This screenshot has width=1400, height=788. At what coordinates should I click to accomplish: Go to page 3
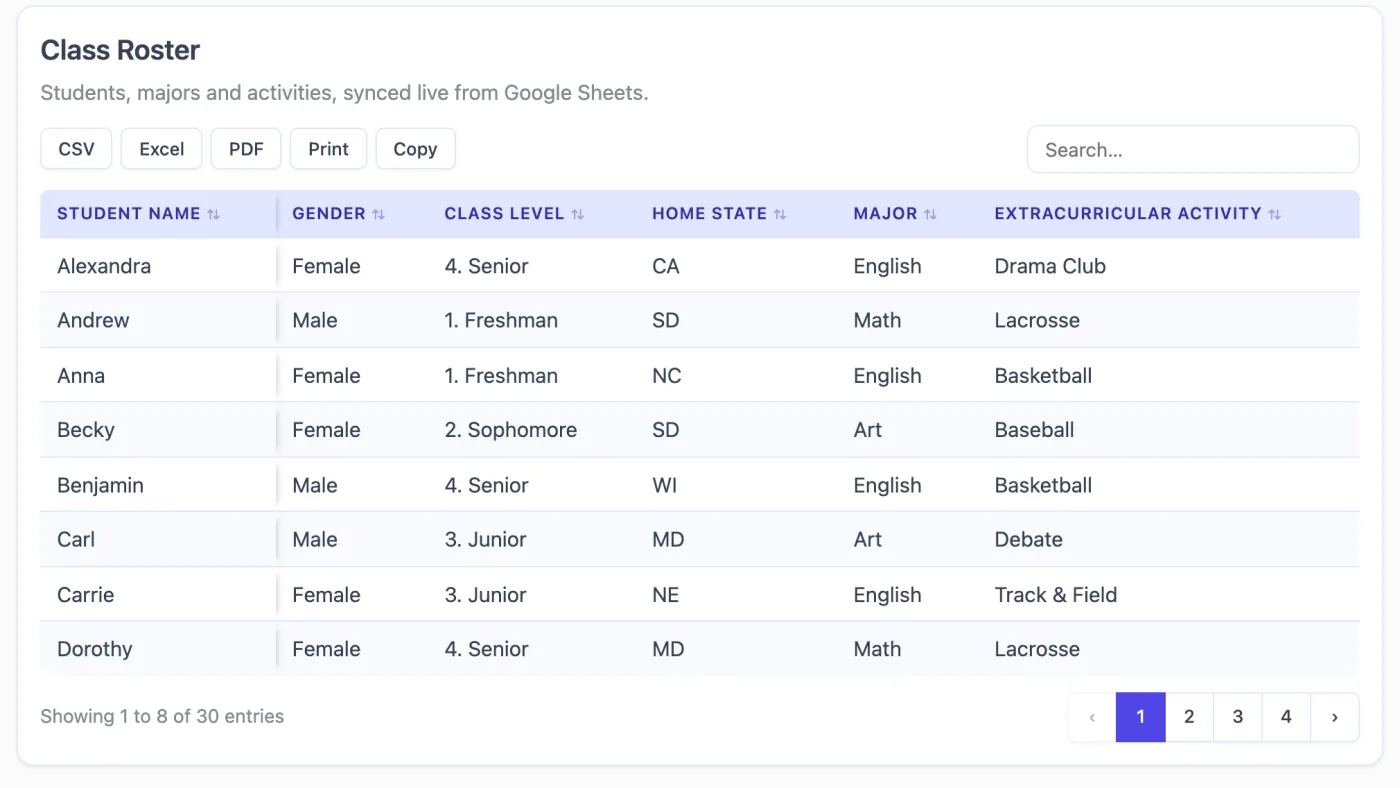[1238, 717]
